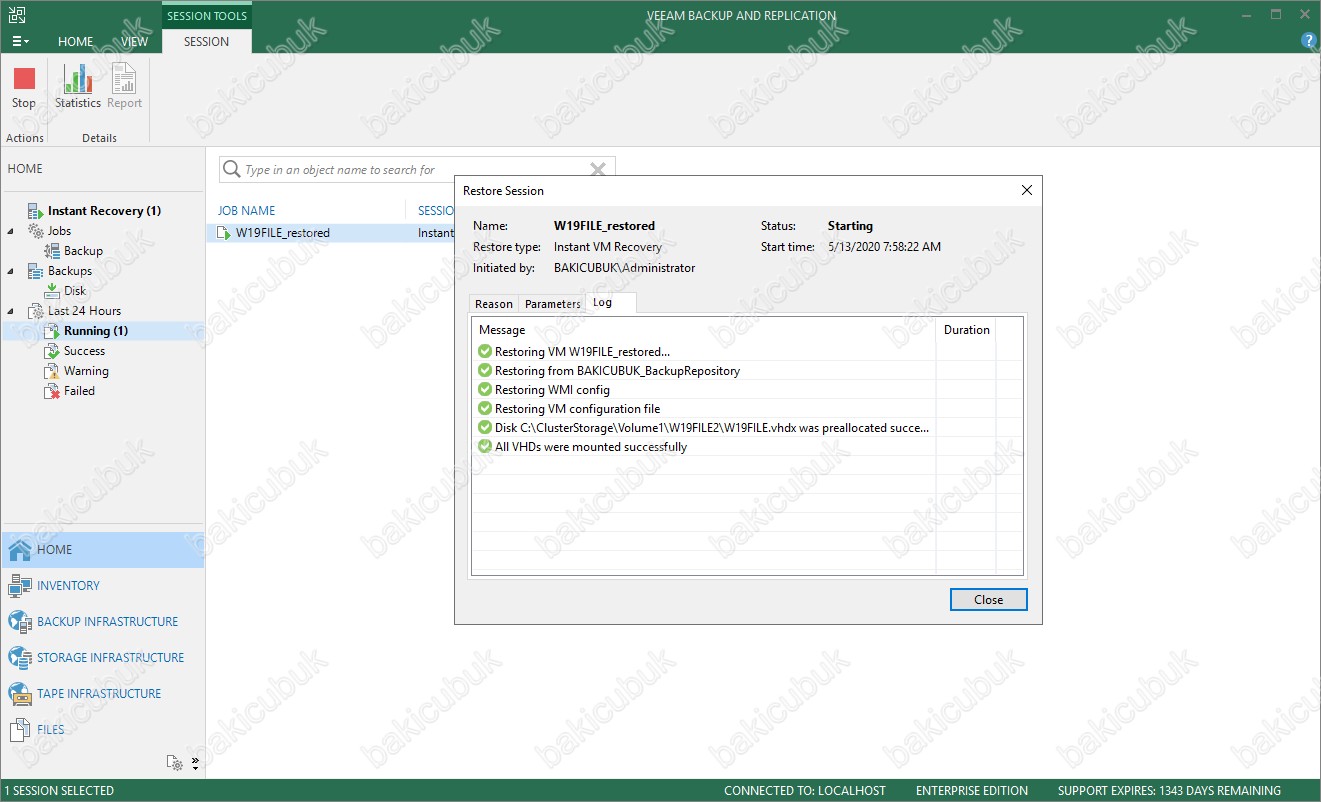Select the Success sessions node
1321x802 pixels.
(84, 351)
